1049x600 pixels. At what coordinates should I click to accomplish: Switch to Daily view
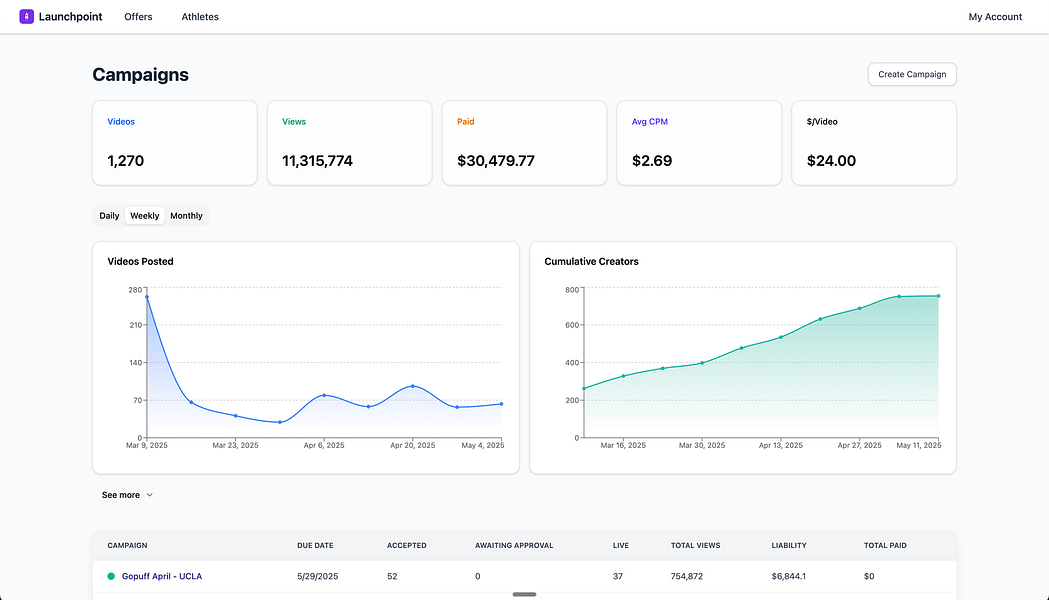click(x=109, y=215)
